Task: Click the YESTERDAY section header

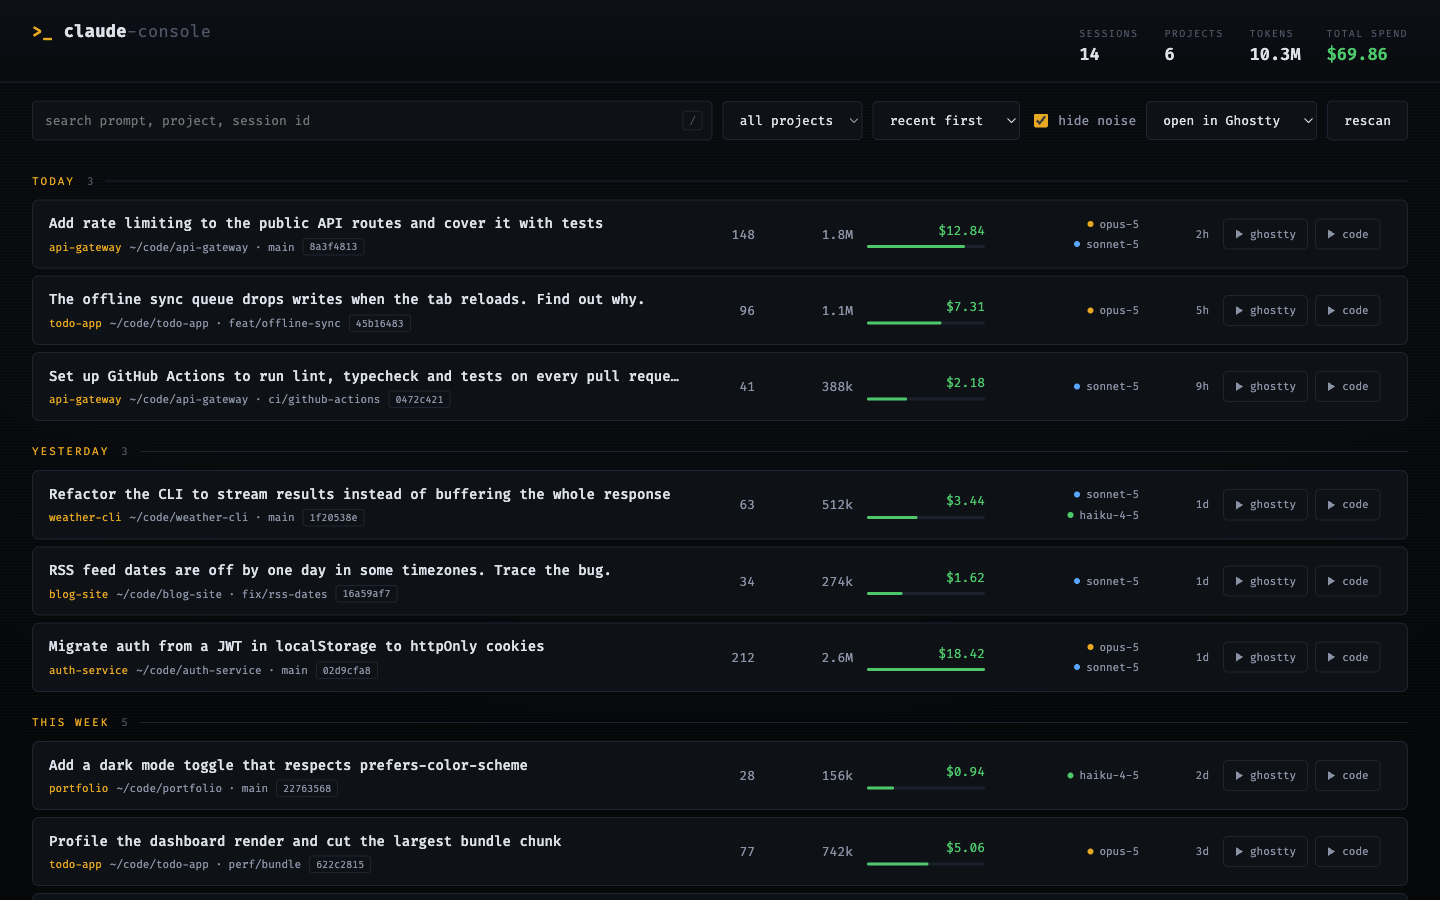Action: [x=70, y=451]
